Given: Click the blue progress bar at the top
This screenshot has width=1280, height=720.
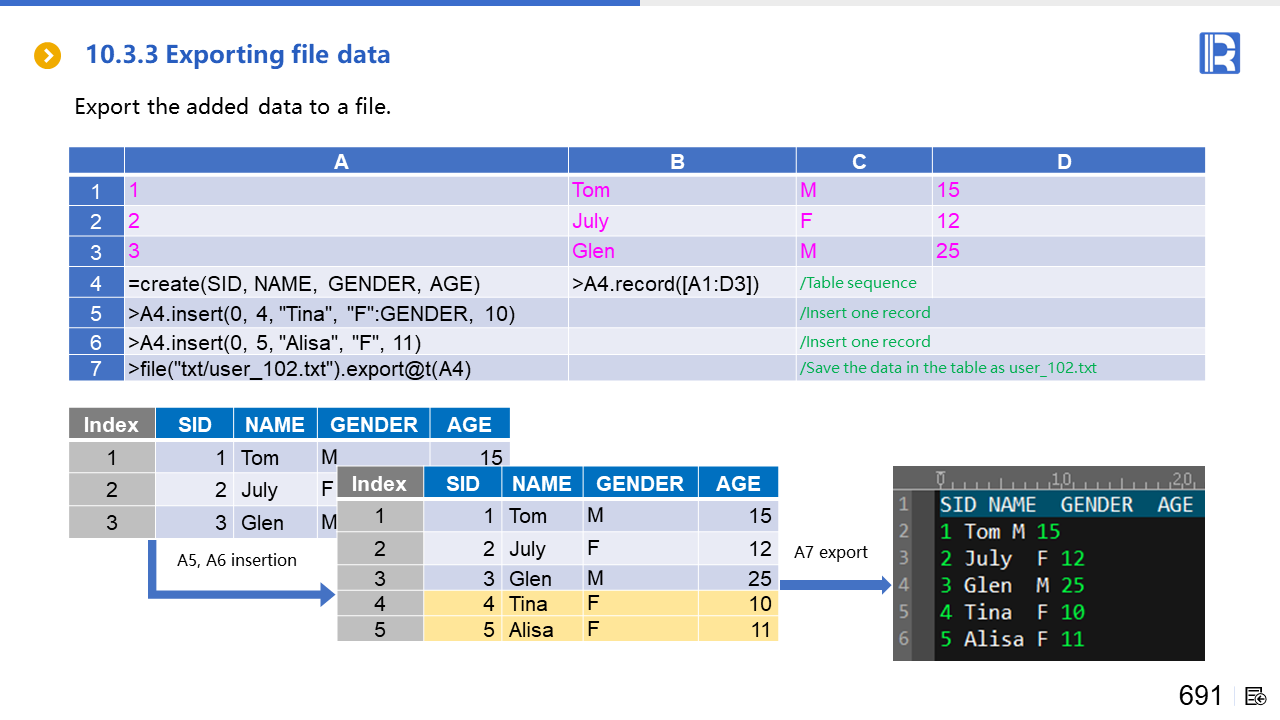Looking at the screenshot, I should point(320,3).
